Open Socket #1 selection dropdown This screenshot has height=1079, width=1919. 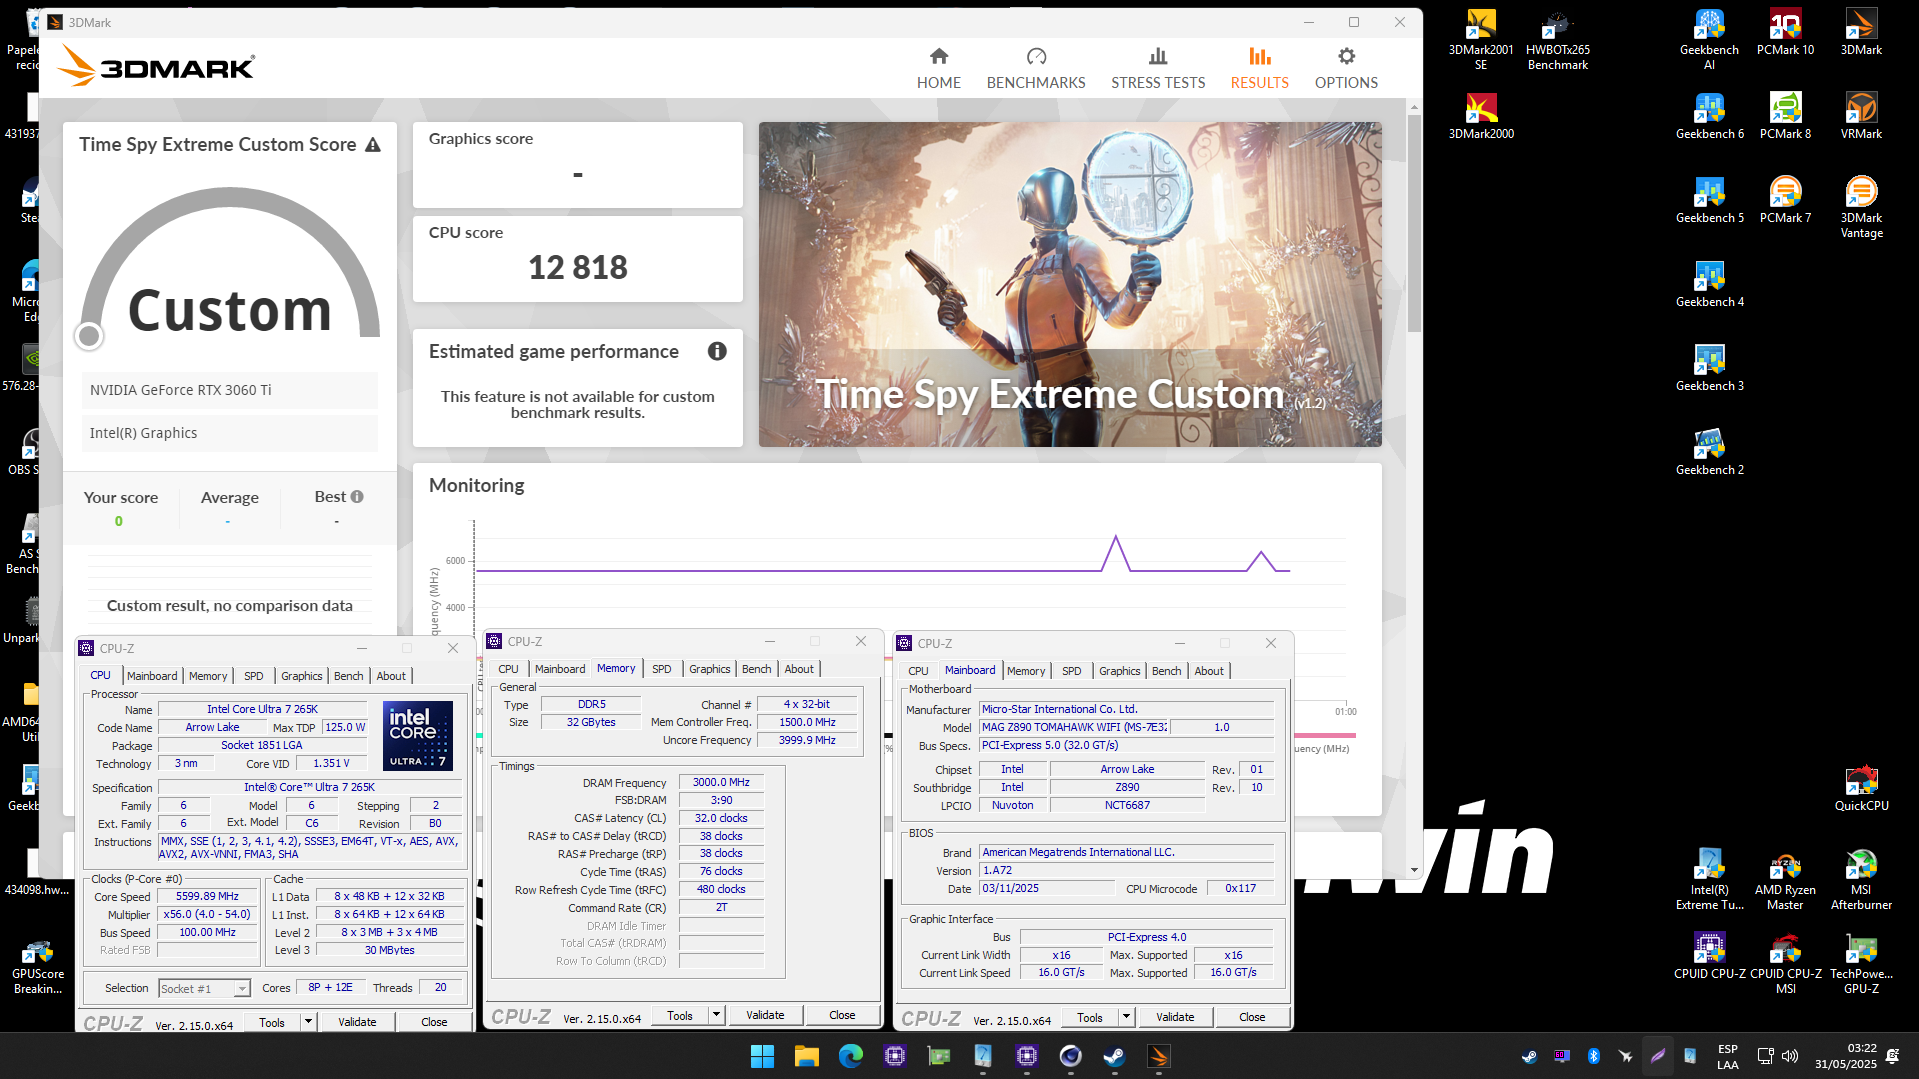[204, 988]
